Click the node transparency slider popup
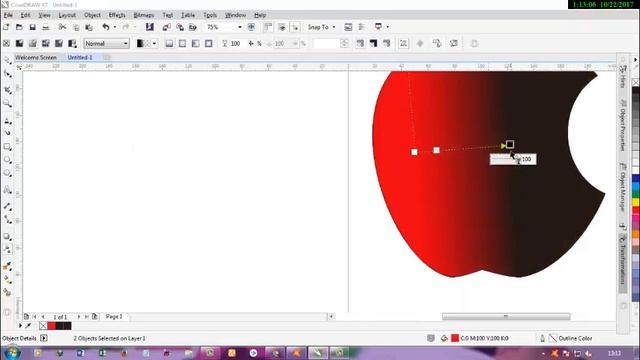Image resolution: width=640 pixels, height=360 pixels. pos(513,159)
